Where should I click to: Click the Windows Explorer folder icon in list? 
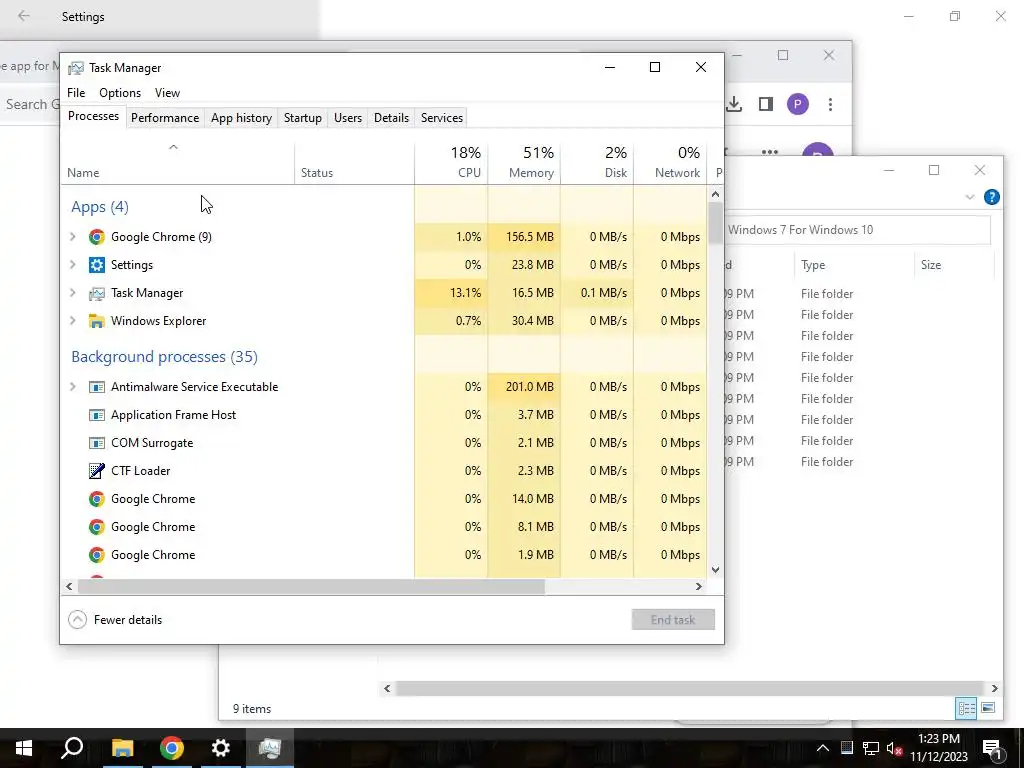coord(97,321)
